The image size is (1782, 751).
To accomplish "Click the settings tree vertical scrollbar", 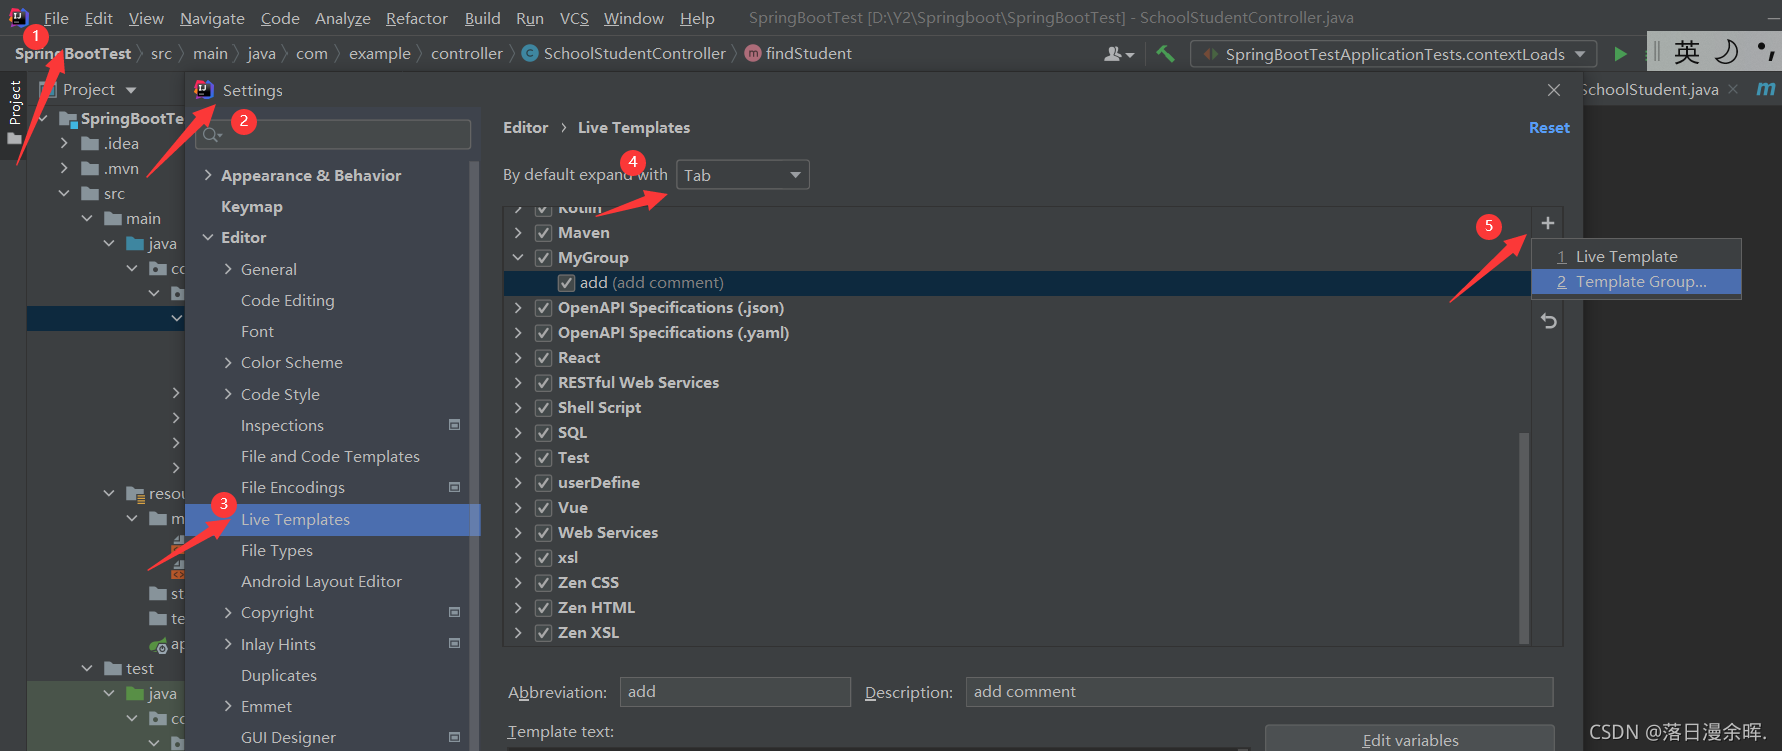I will (474, 455).
